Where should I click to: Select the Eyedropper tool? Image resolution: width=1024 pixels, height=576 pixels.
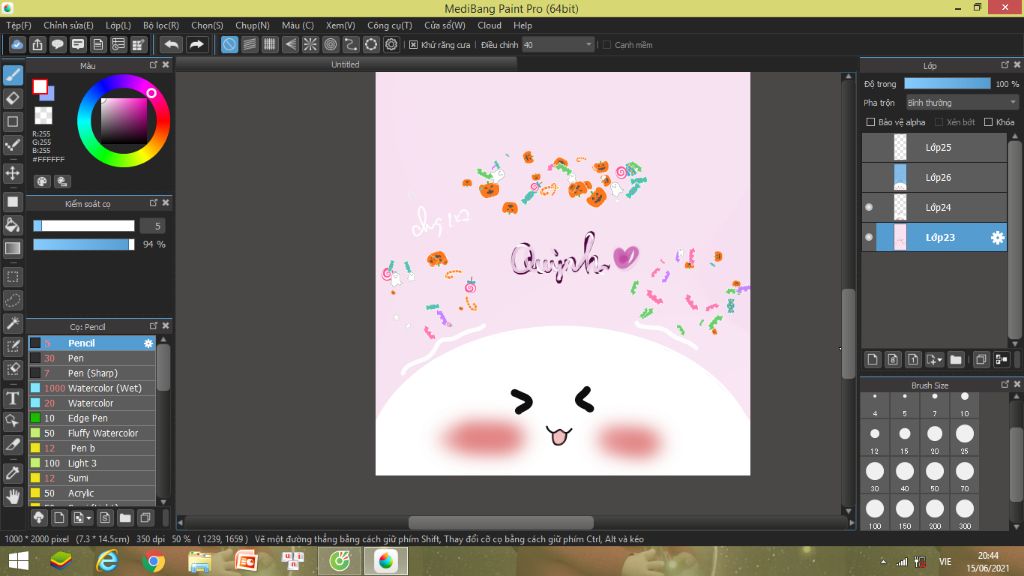[x=12, y=473]
